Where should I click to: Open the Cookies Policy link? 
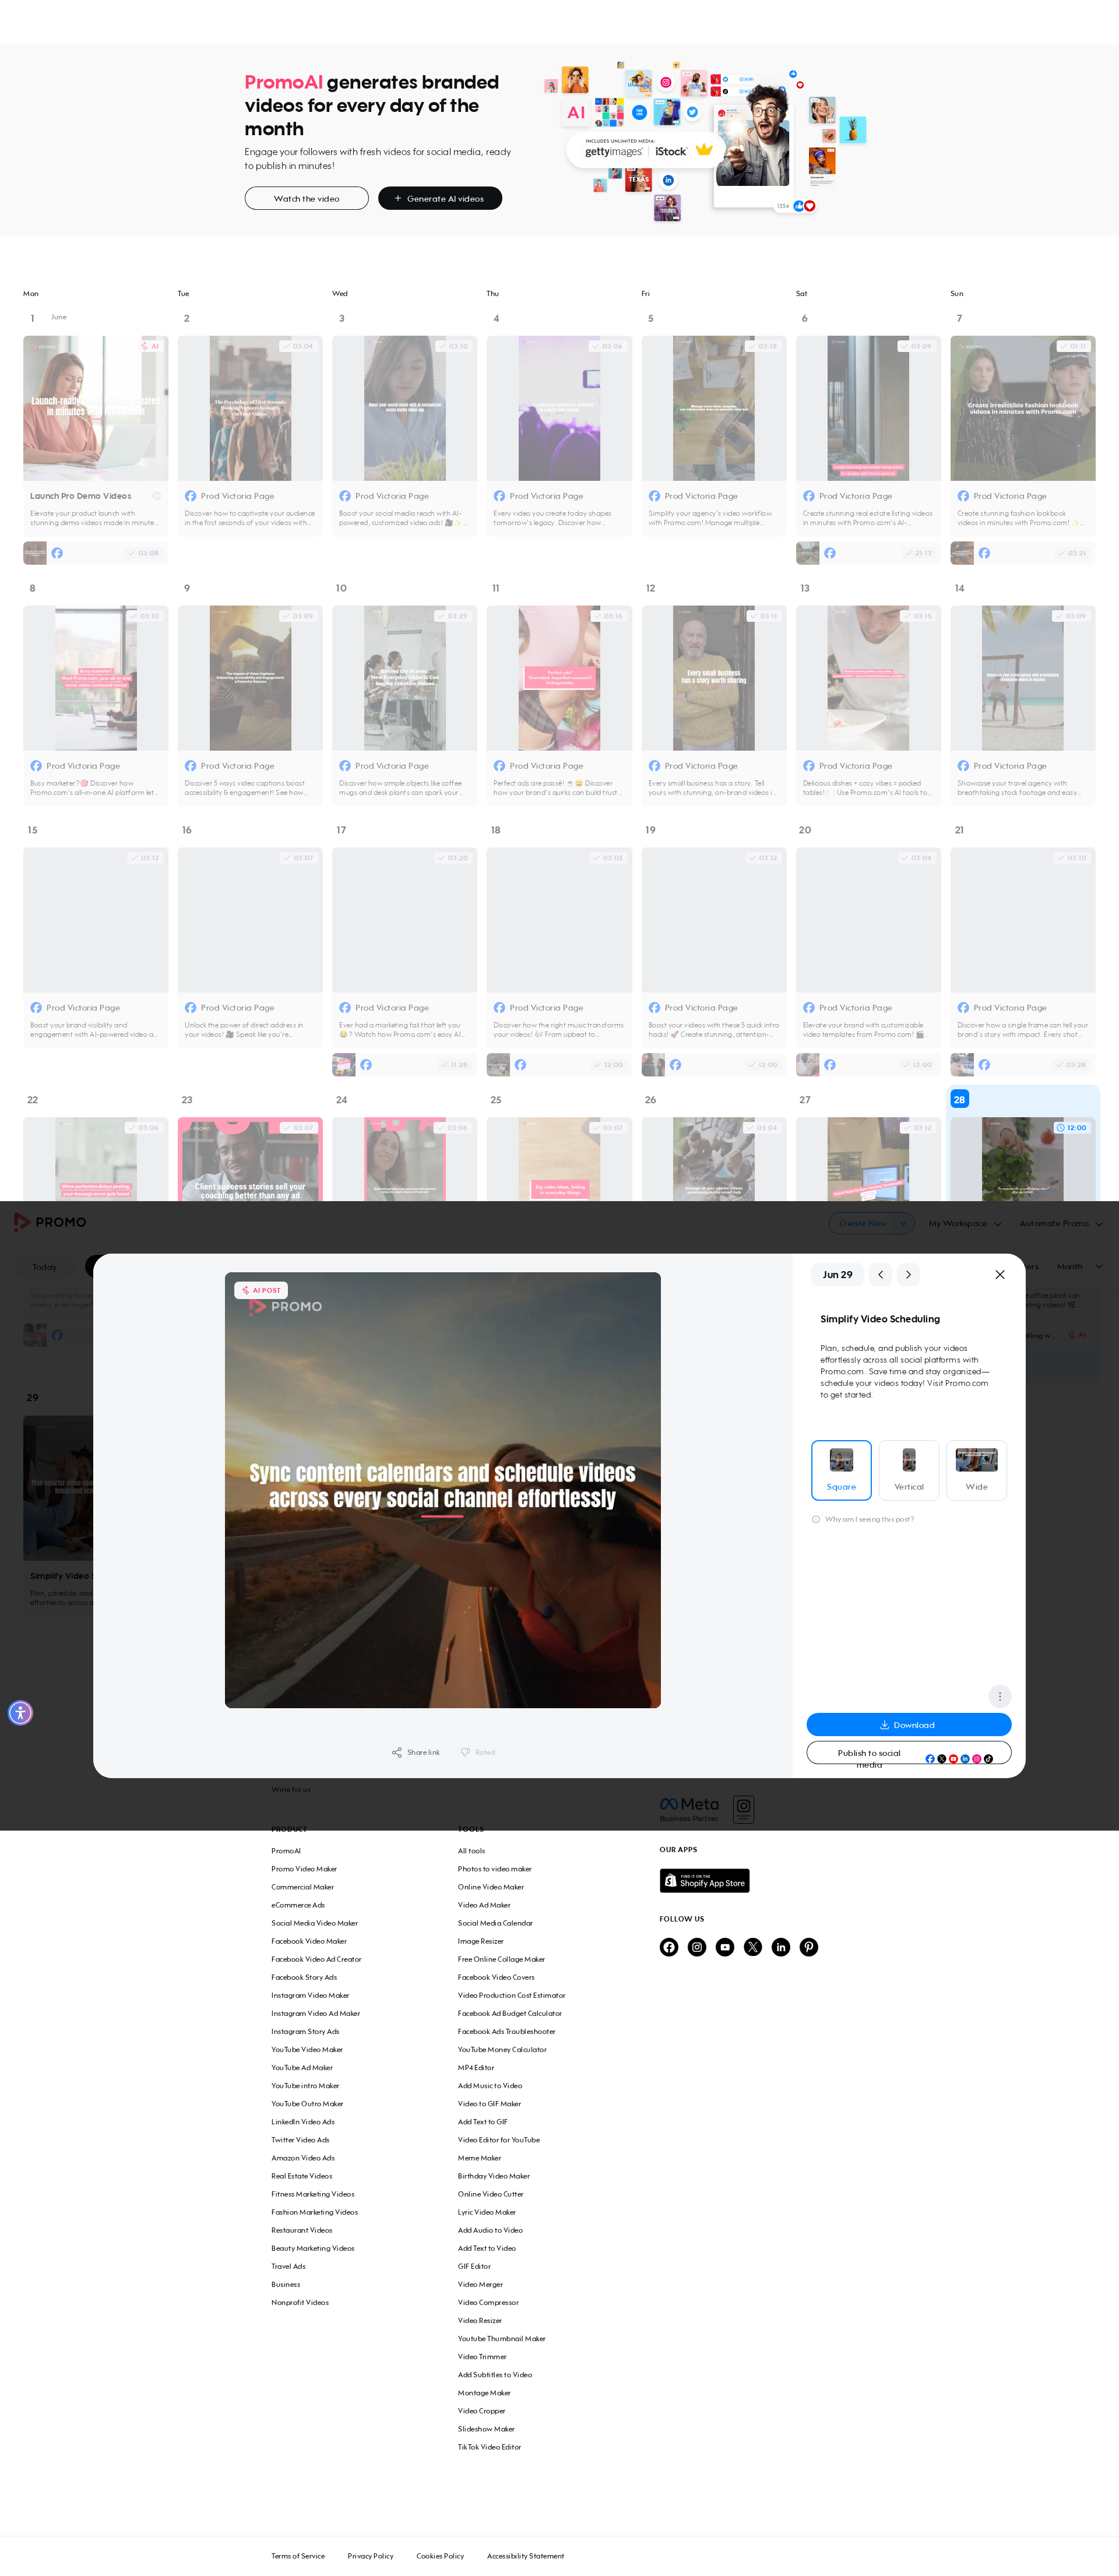tap(440, 2555)
